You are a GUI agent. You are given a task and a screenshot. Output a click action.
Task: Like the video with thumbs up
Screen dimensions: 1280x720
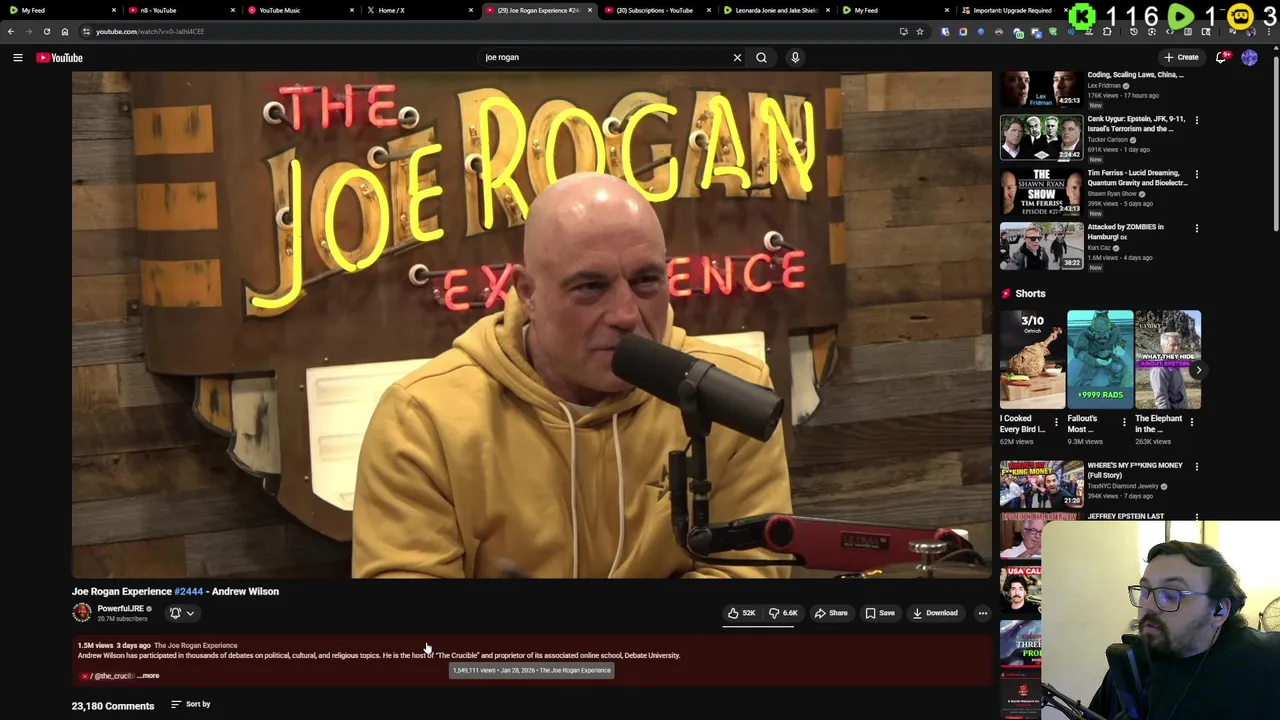point(741,613)
